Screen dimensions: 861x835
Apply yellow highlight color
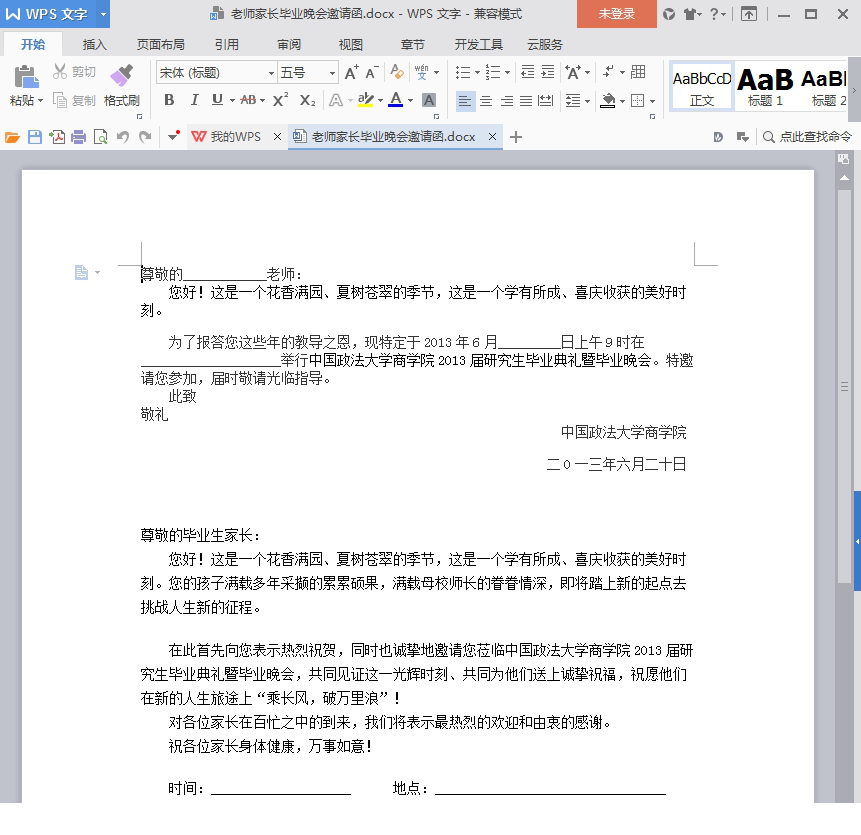click(x=365, y=100)
